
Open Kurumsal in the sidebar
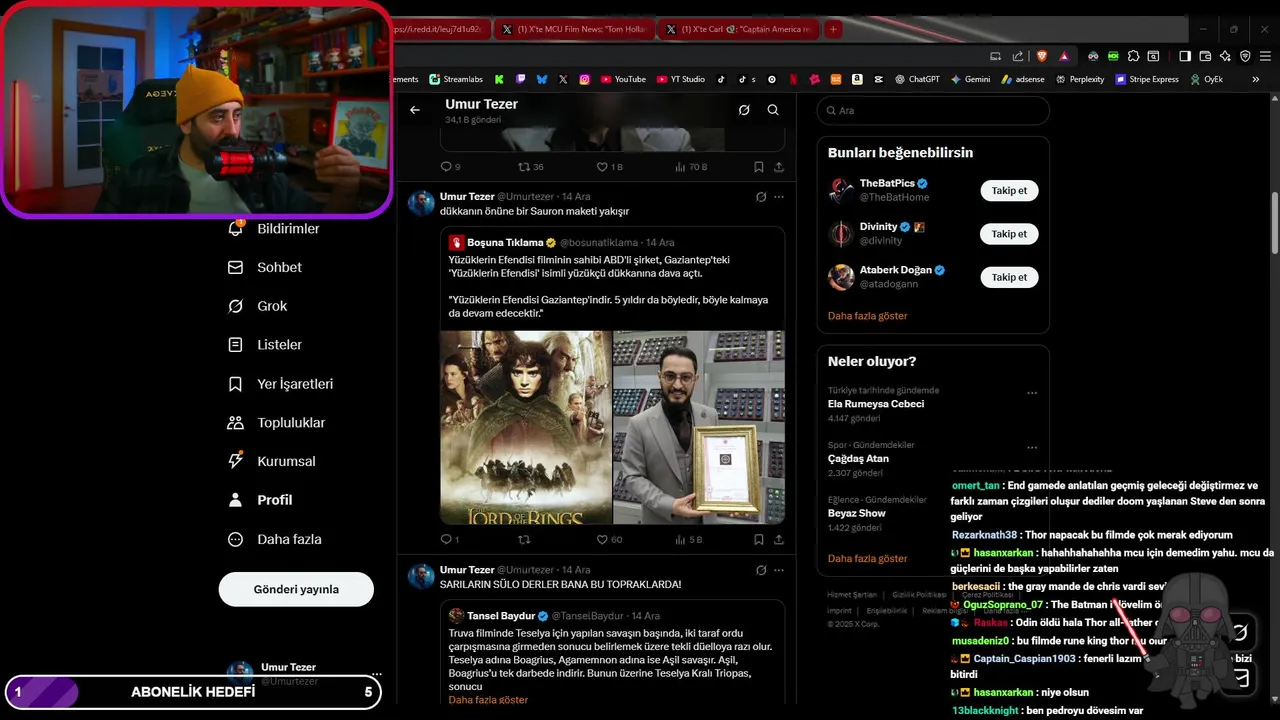point(271,461)
